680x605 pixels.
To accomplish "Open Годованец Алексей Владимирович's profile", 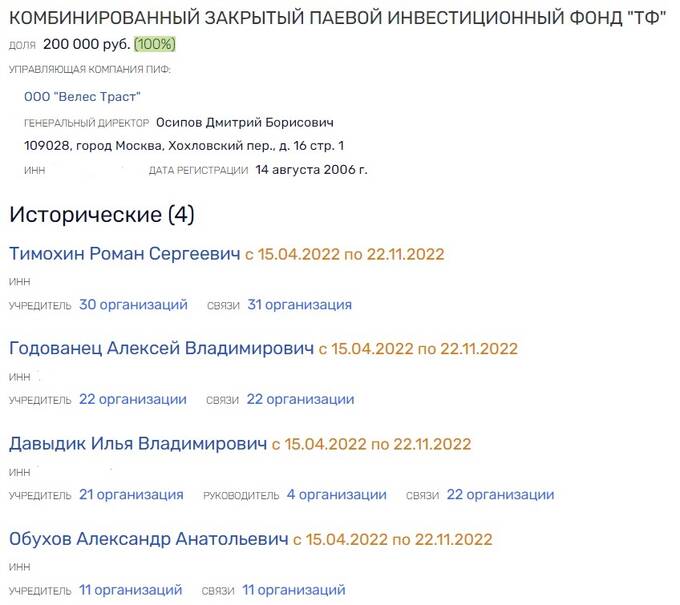I will point(161,349).
